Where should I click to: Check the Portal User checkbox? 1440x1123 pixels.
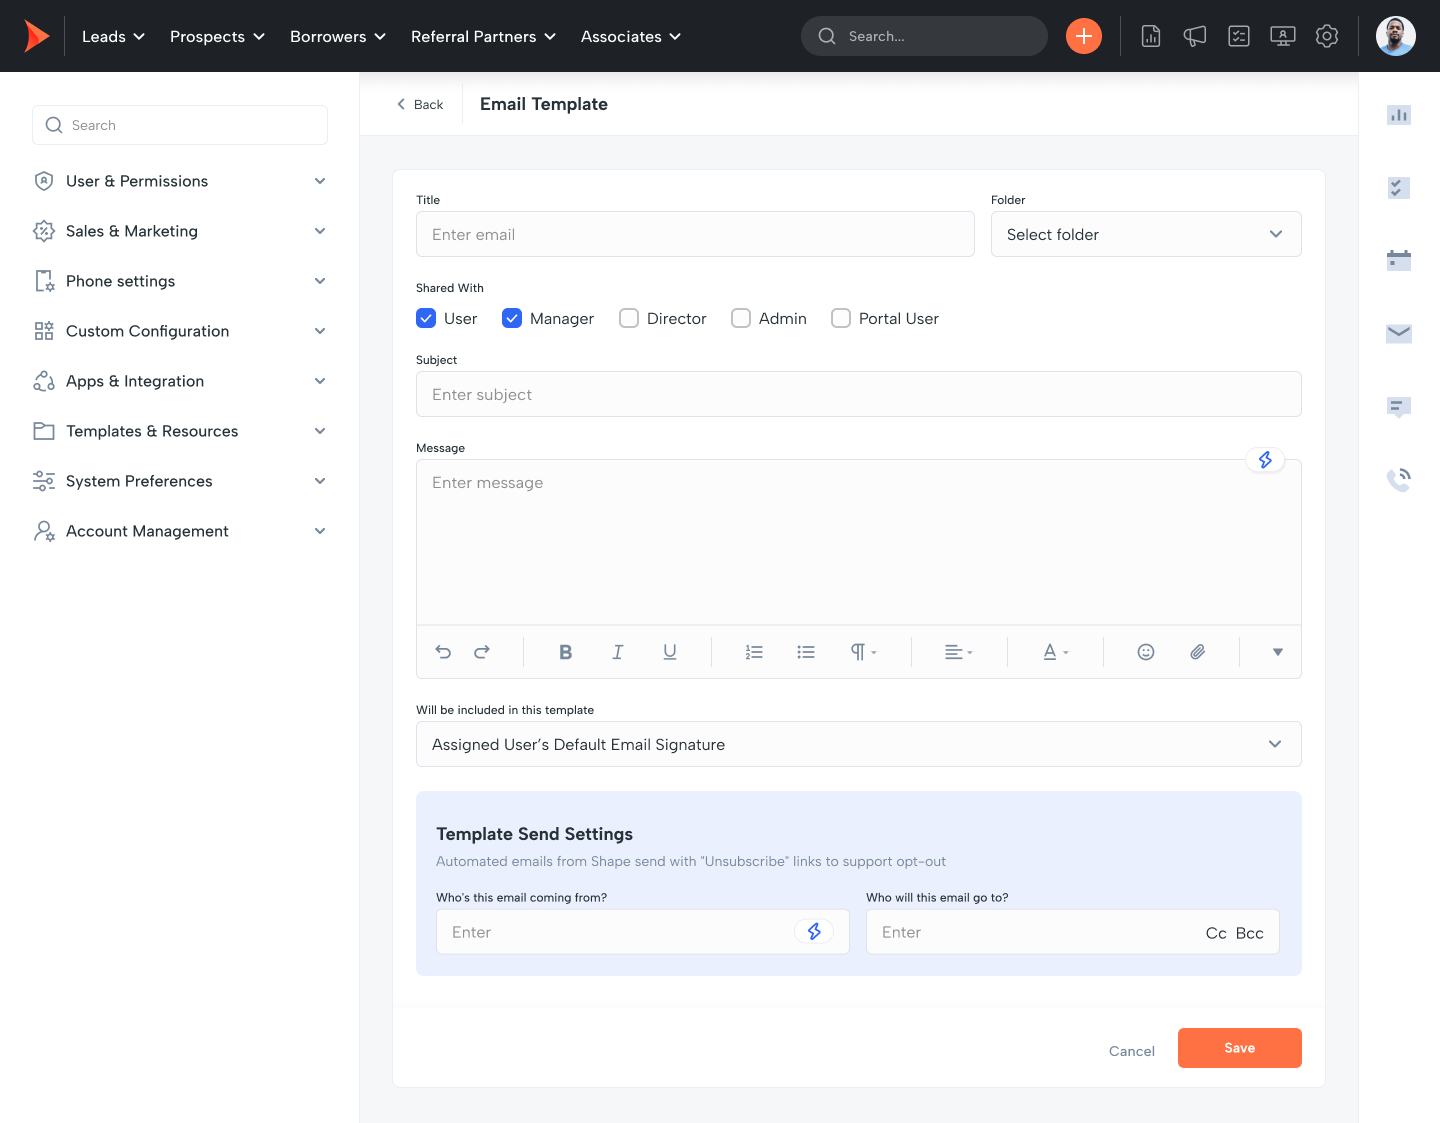click(x=841, y=318)
